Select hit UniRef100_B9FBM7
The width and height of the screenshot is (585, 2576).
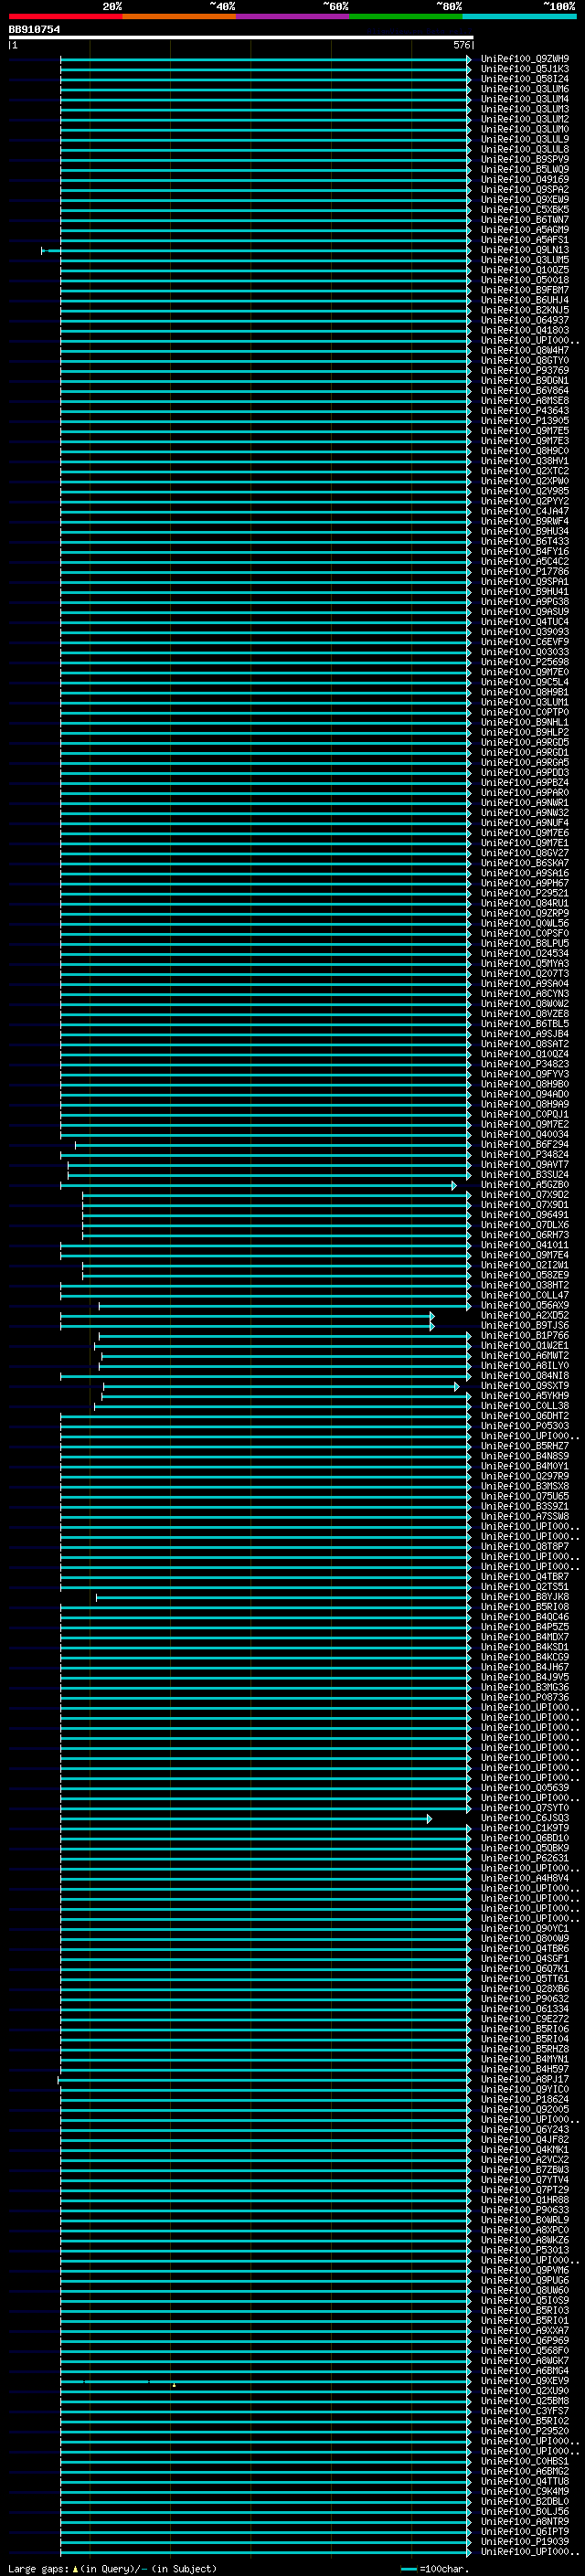coord(524,290)
